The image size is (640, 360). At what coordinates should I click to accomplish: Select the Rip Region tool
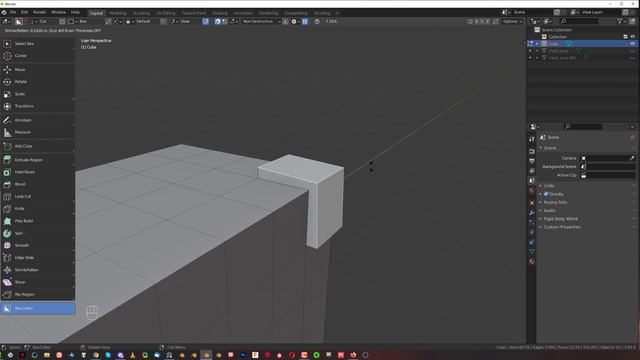click(x=38, y=294)
